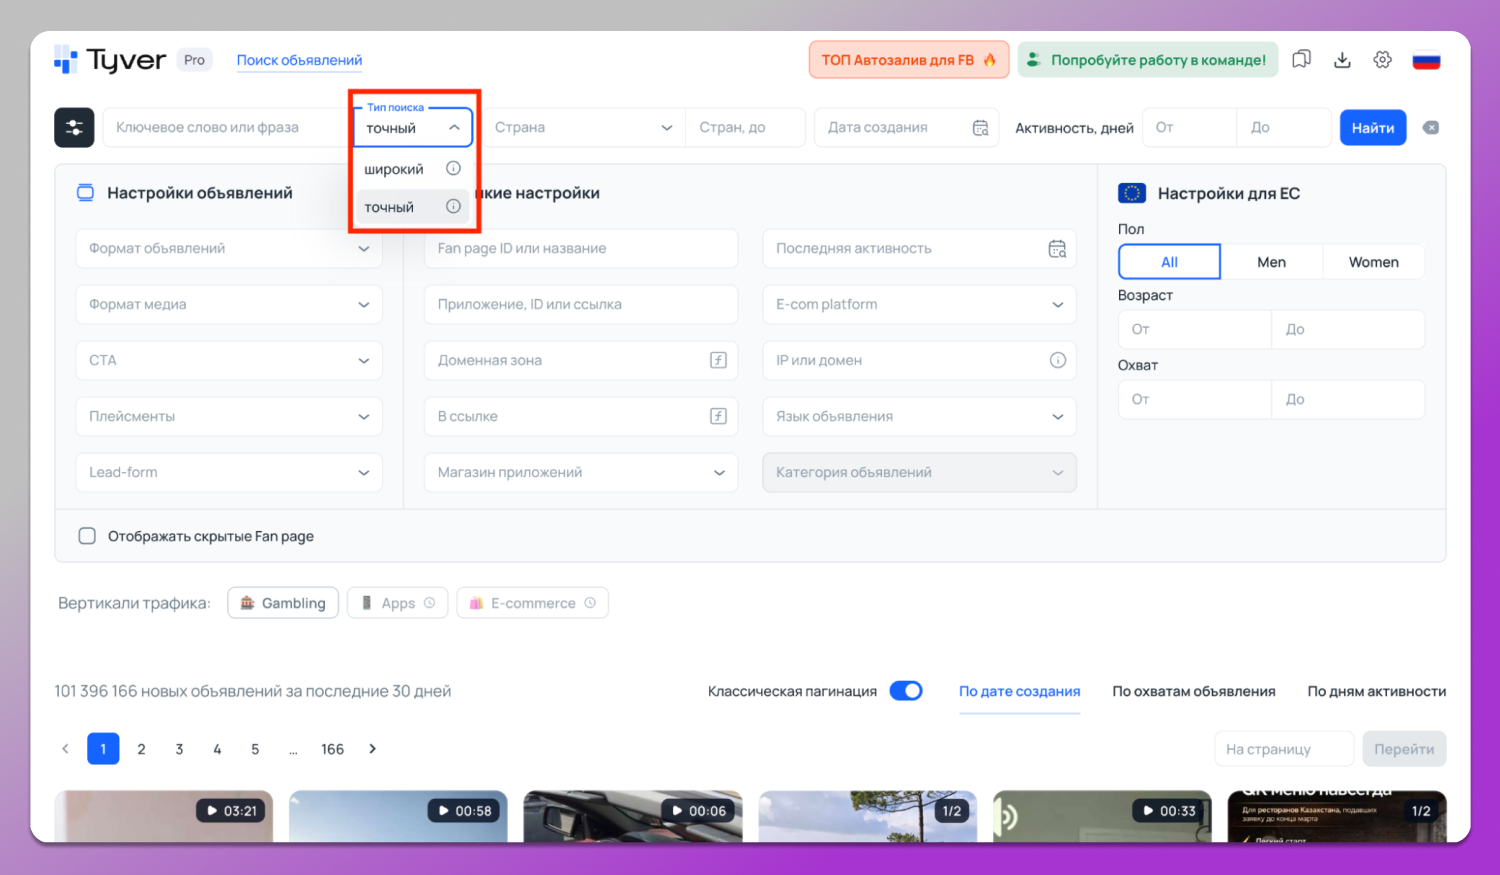Select Women gender option
The width and height of the screenshot is (1500, 875).
pyautogui.click(x=1373, y=262)
